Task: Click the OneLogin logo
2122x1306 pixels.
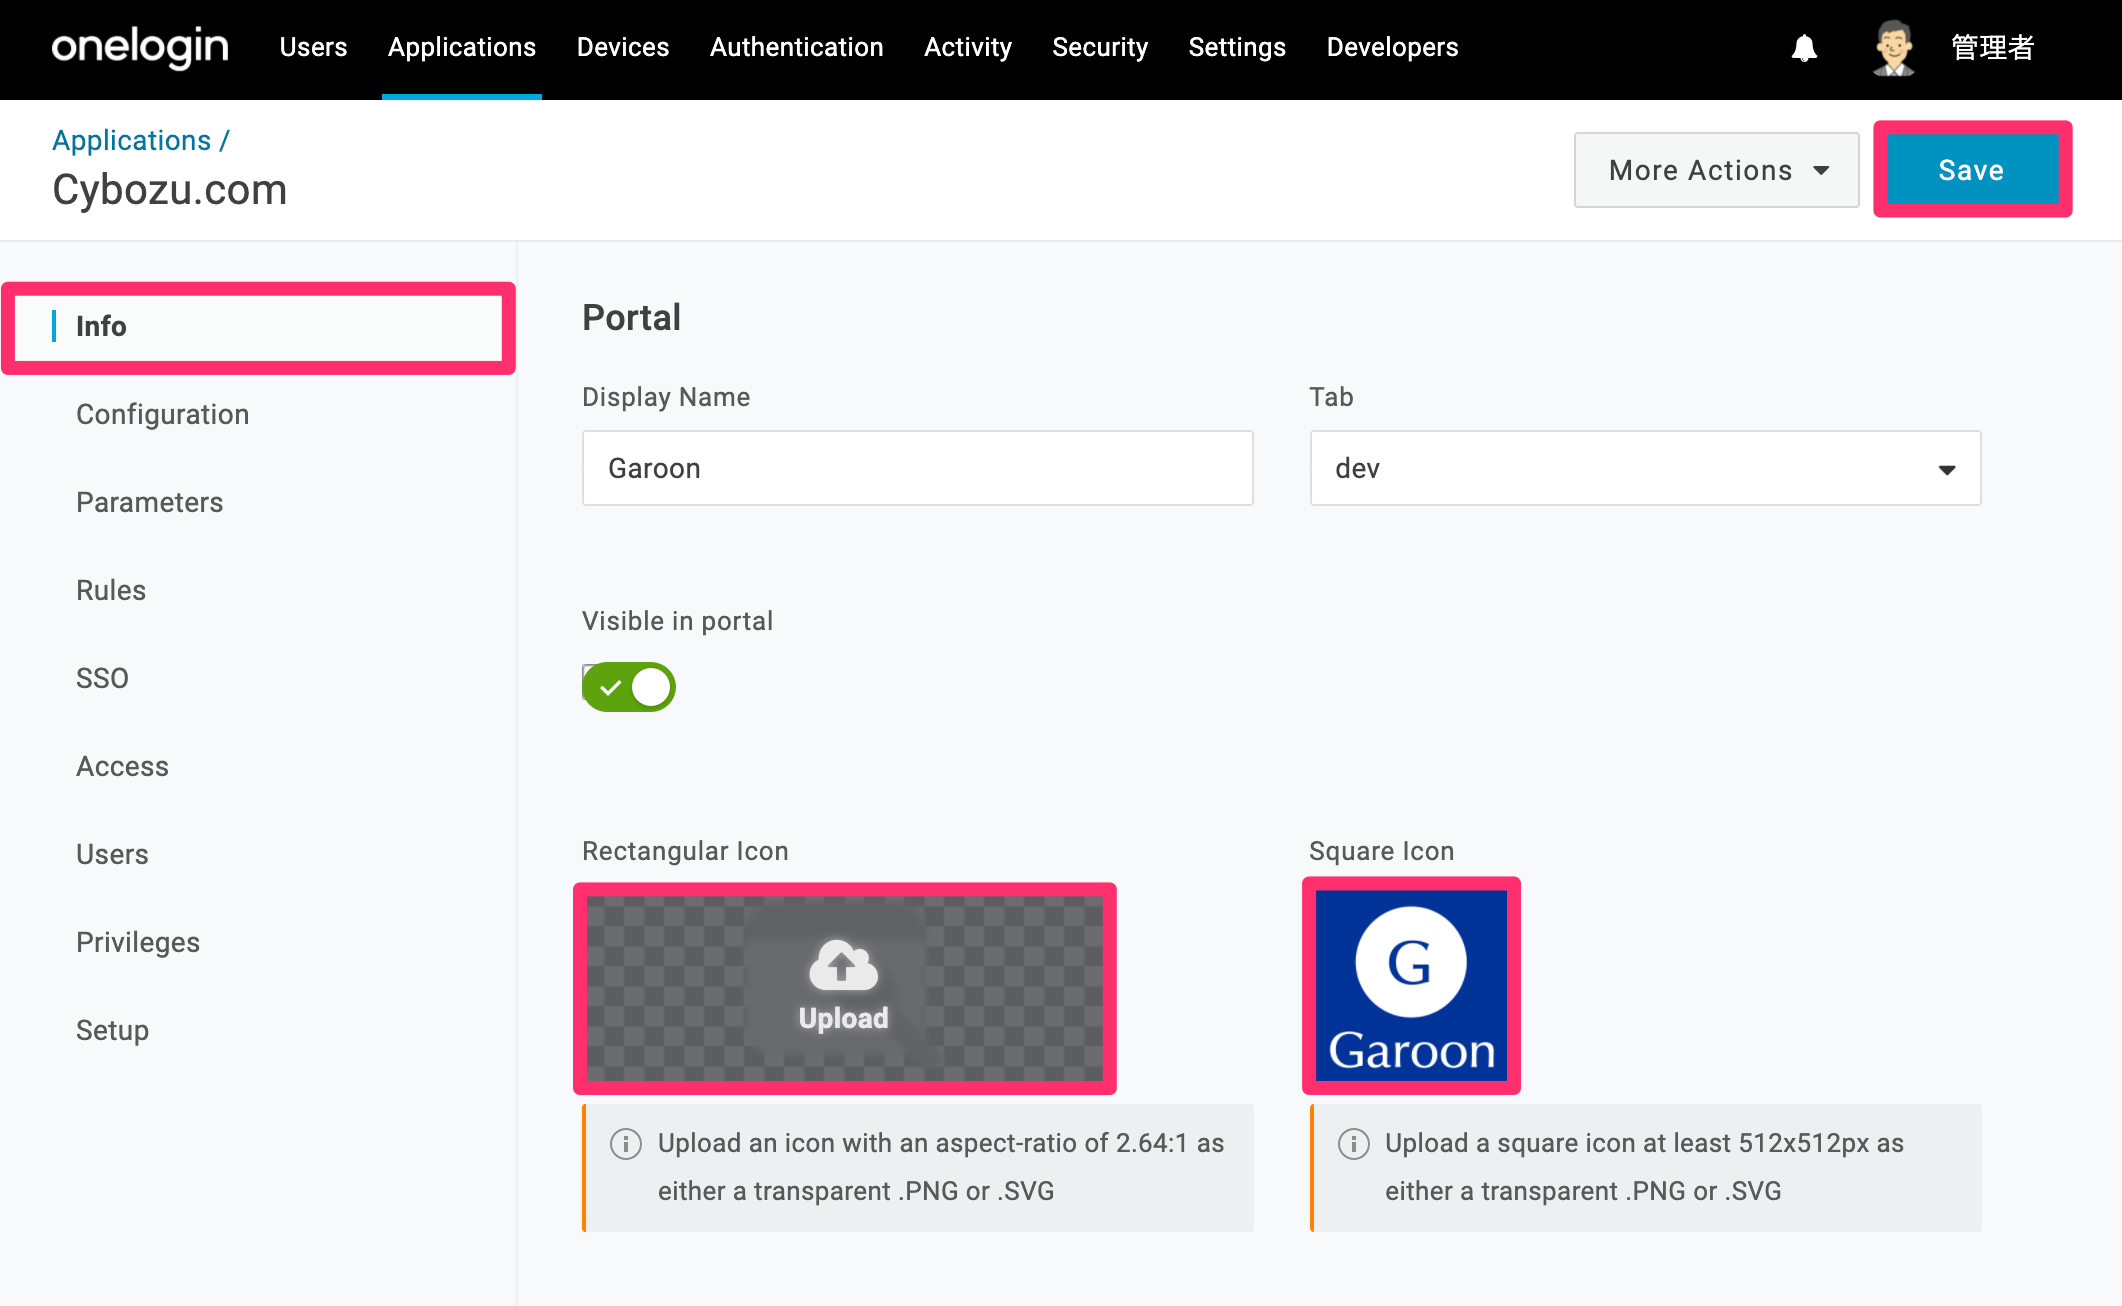Action: (x=140, y=47)
